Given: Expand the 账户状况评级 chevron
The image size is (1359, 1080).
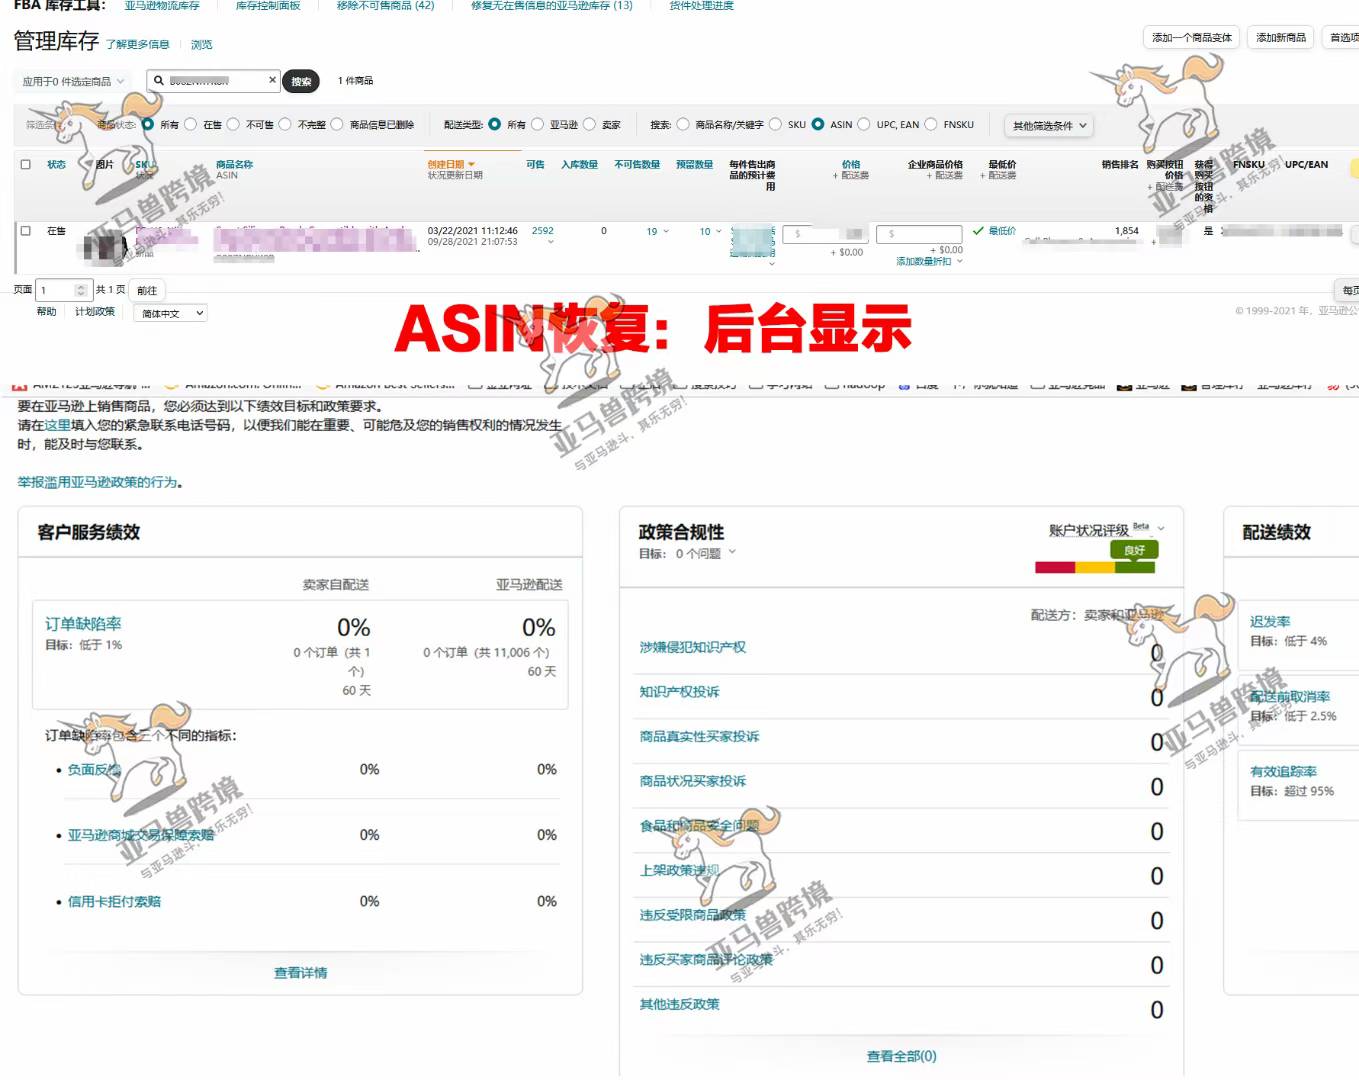Looking at the screenshot, I should point(1161,529).
